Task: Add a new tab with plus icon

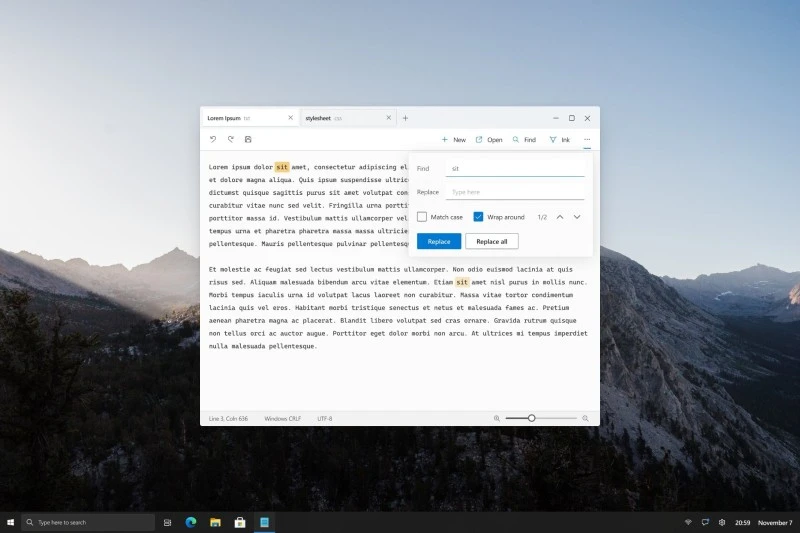Action: 405,118
